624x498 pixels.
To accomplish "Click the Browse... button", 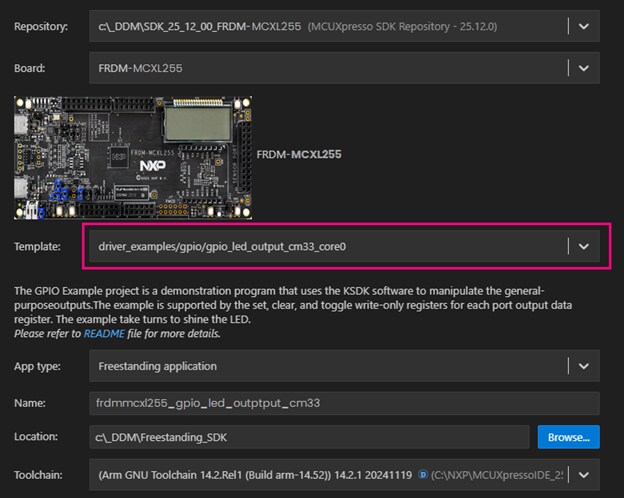I will pos(569,437).
